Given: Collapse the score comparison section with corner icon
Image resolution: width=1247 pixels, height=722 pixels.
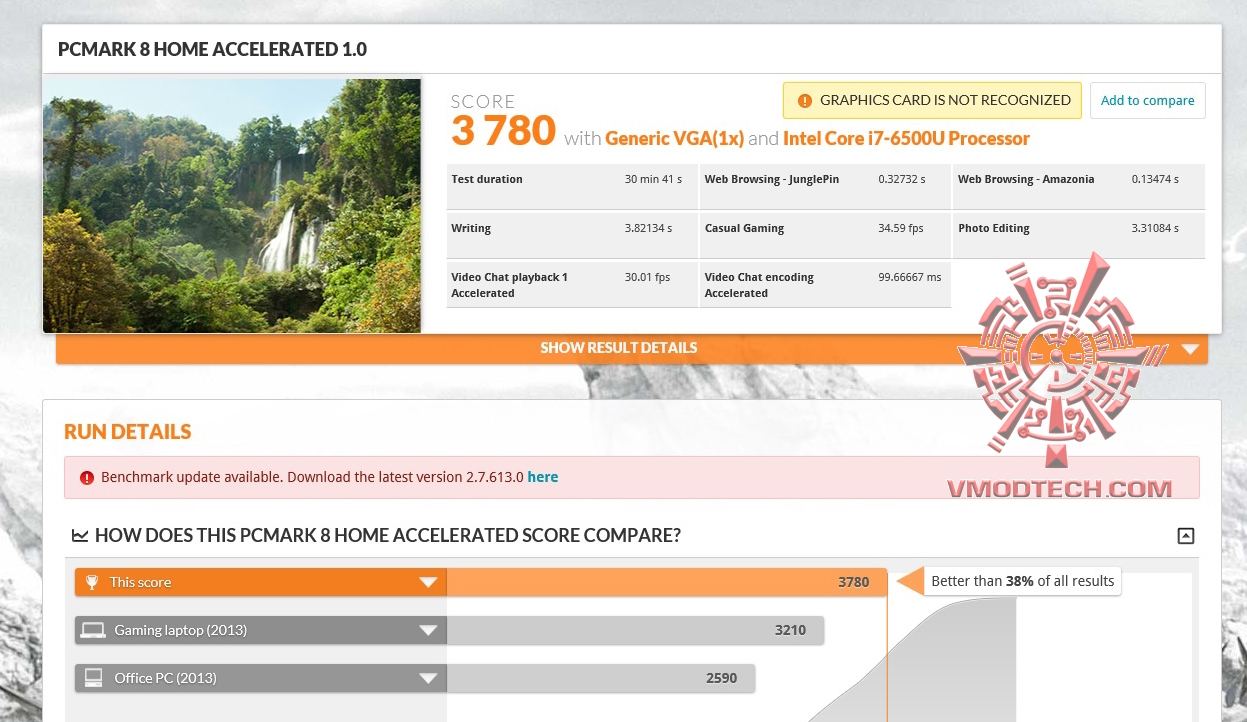Looking at the screenshot, I should coord(1186,536).
